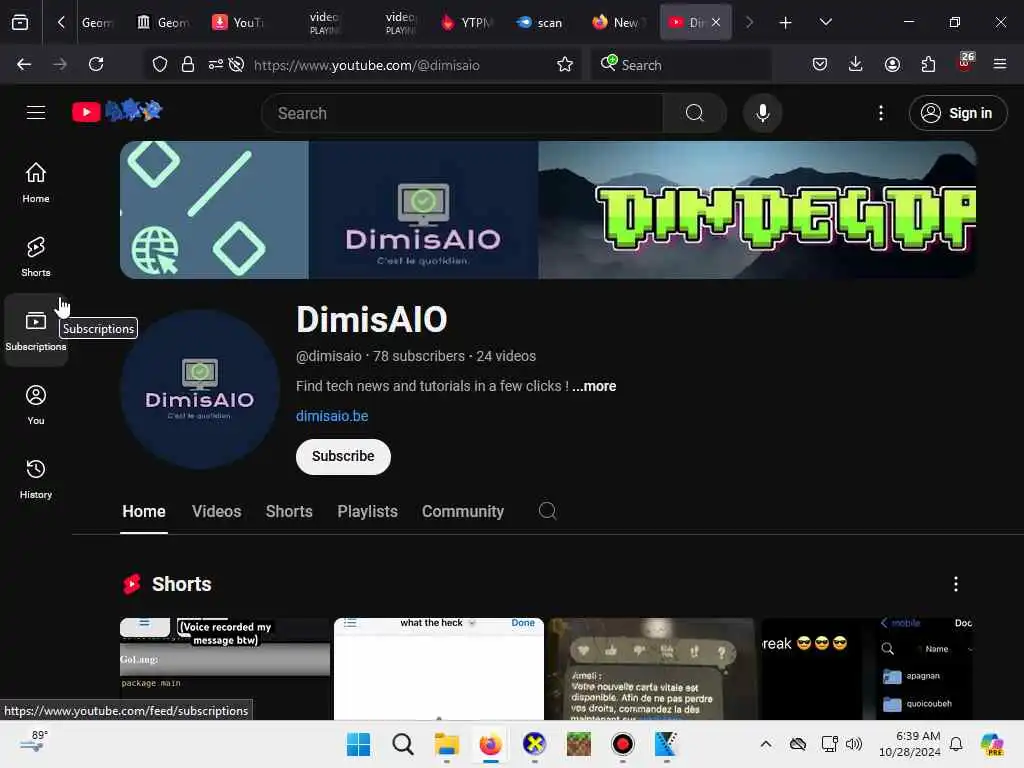Open the YouTube guide hamburger menu
1024x768 pixels.
(x=36, y=112)
